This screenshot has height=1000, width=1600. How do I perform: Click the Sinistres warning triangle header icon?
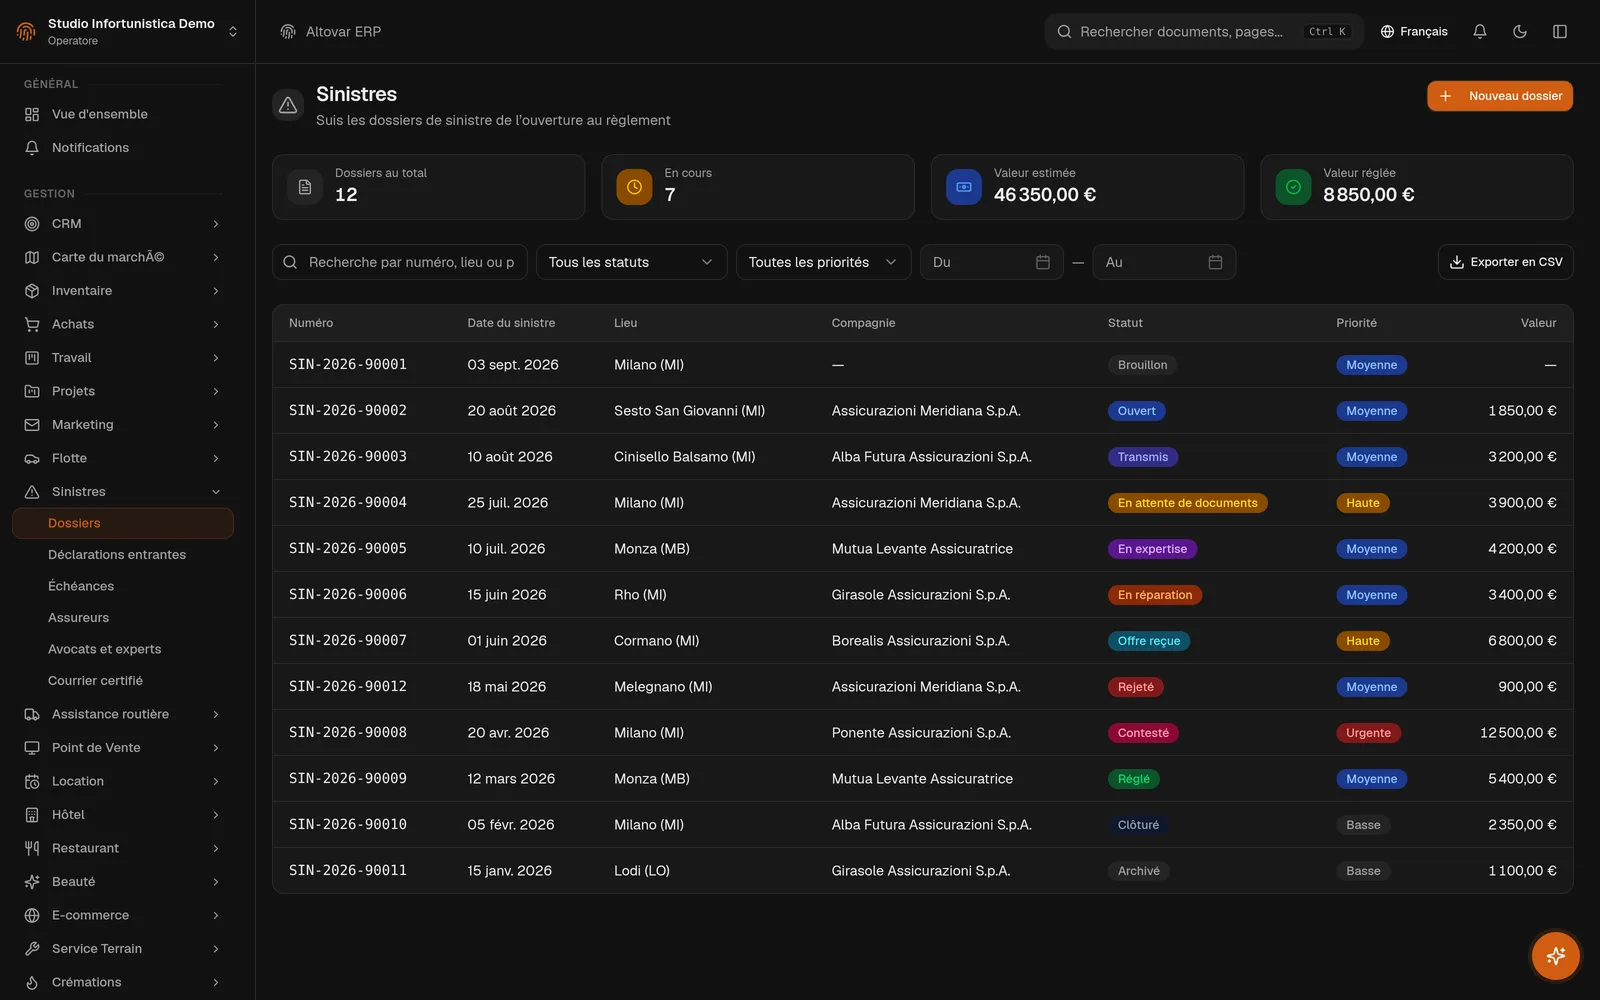pos(288,105)
